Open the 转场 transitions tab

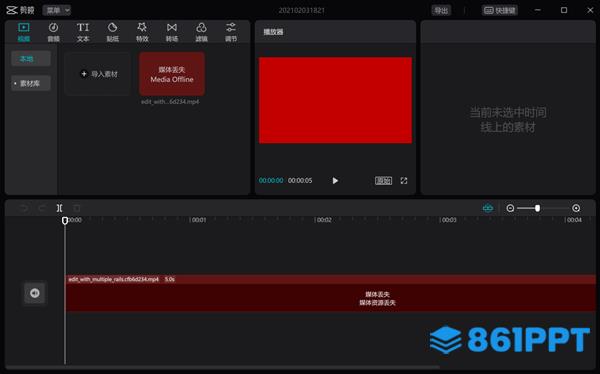pos(172,32)
